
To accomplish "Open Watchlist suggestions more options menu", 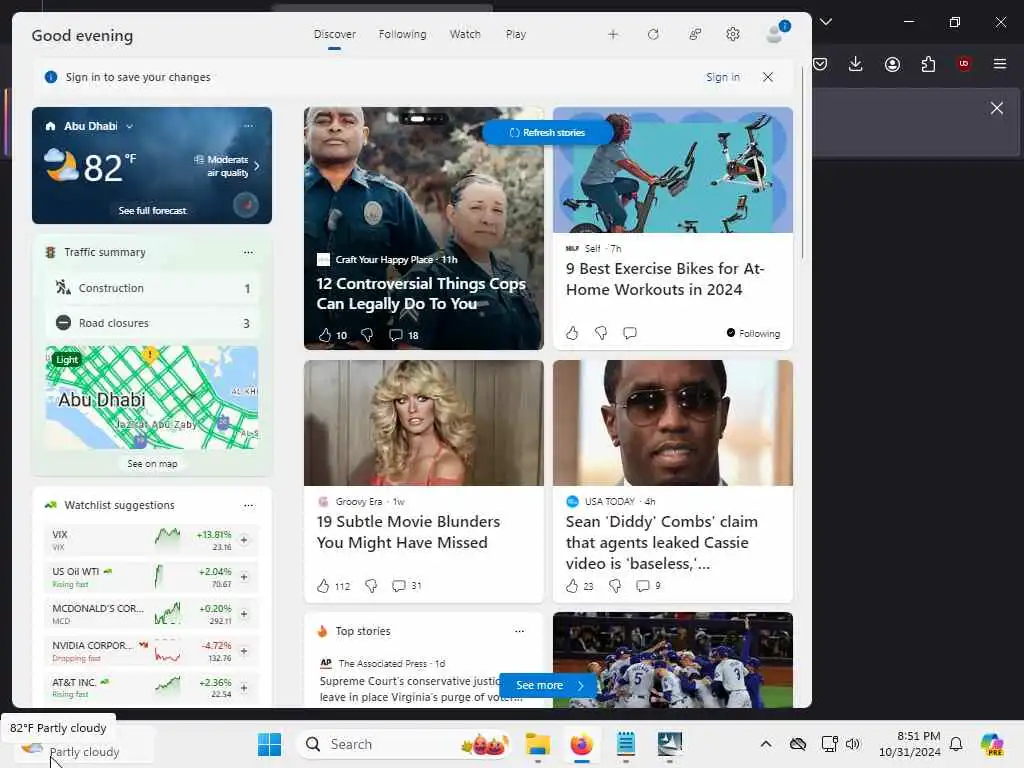I will click(249, 505).
